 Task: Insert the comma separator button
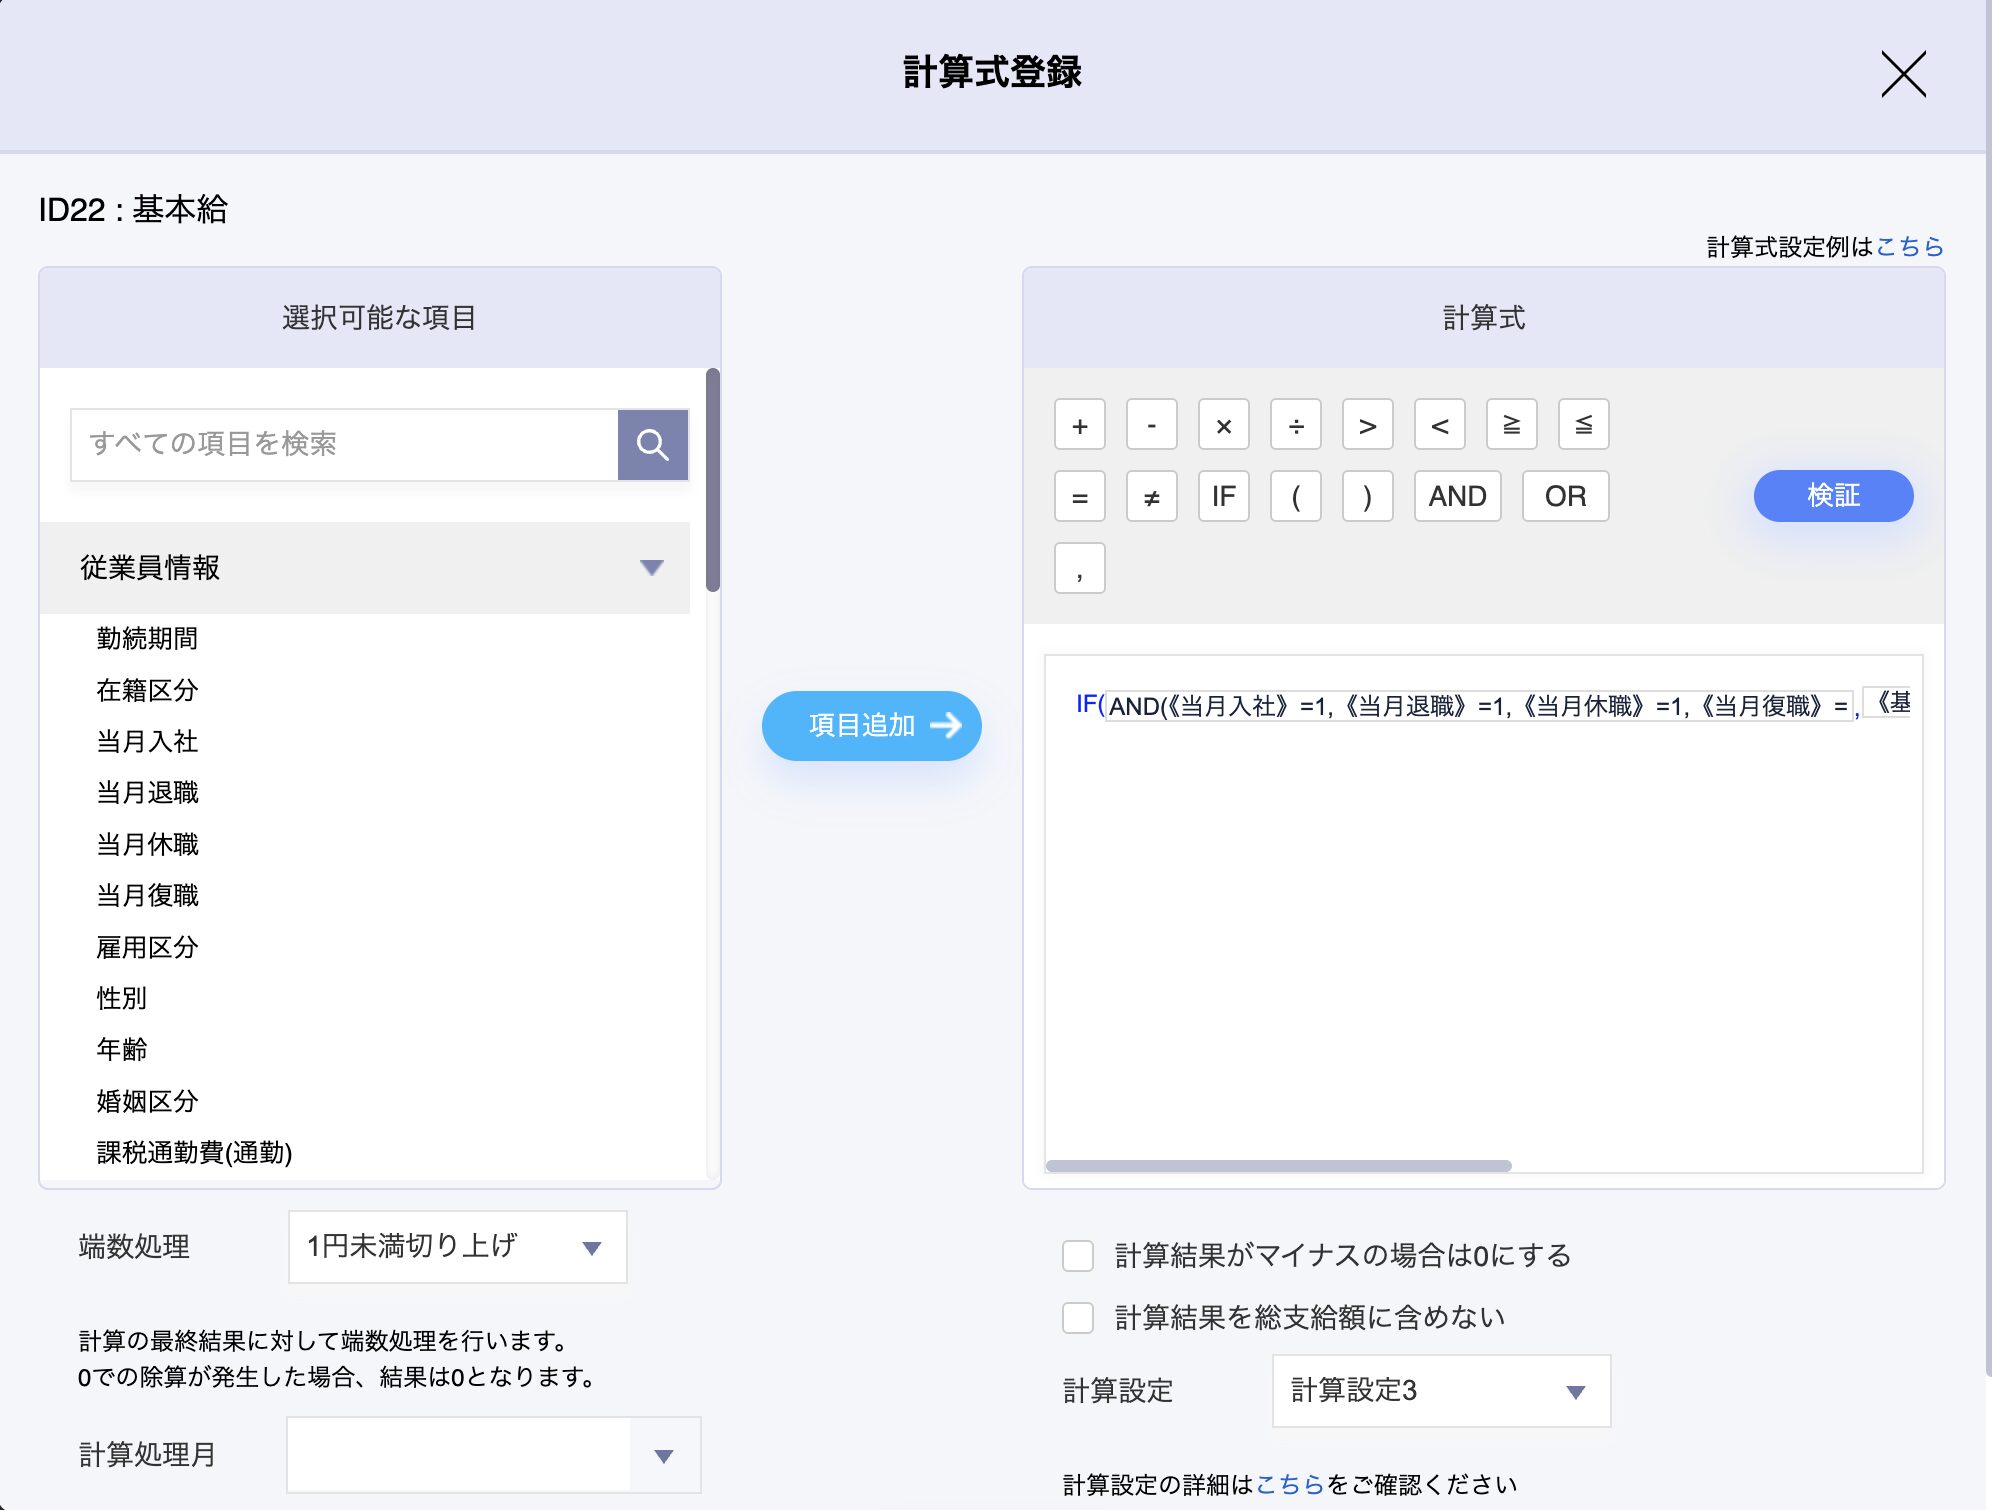coord(1079,569)
